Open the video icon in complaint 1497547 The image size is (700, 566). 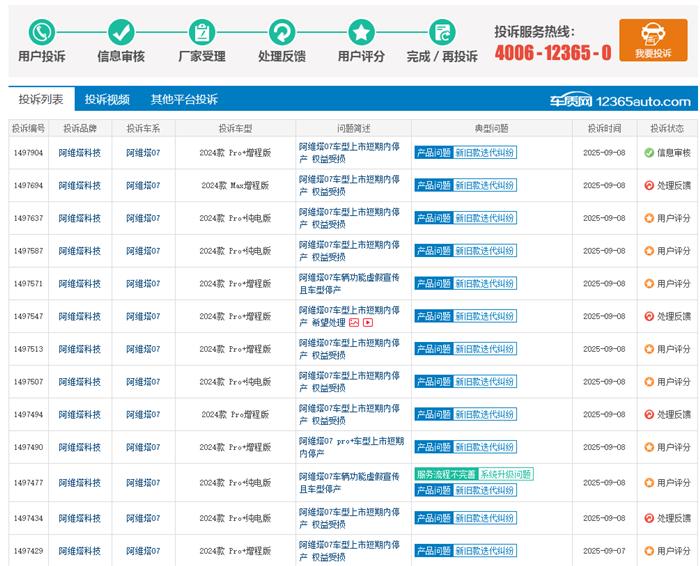[368, 323]
